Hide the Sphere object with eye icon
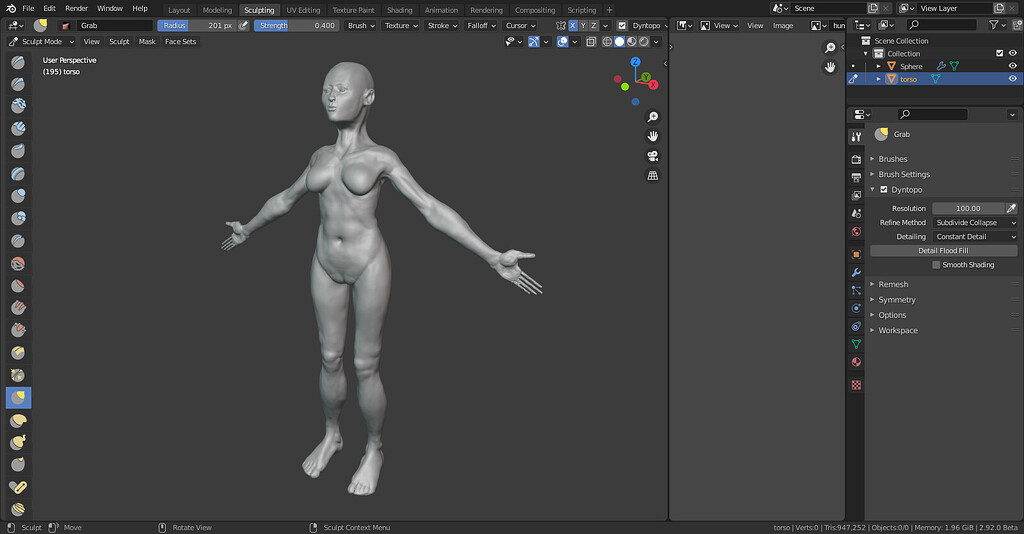Image resolution: width=1024 pixels, height=534 pixels. coord(1012,66)
